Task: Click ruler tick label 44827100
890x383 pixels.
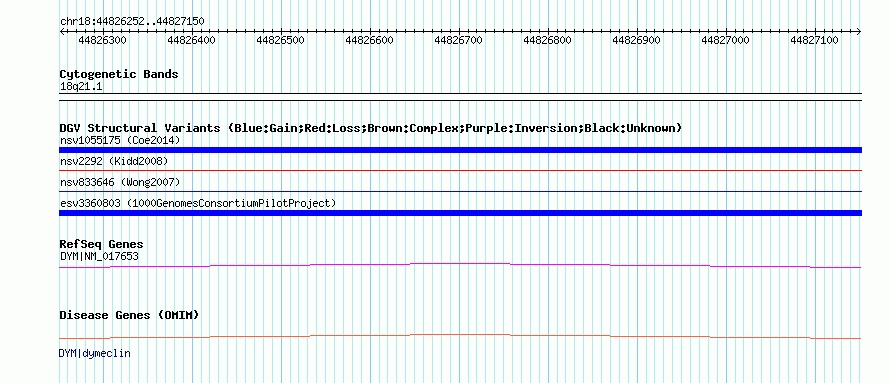Action: [815, 40]
